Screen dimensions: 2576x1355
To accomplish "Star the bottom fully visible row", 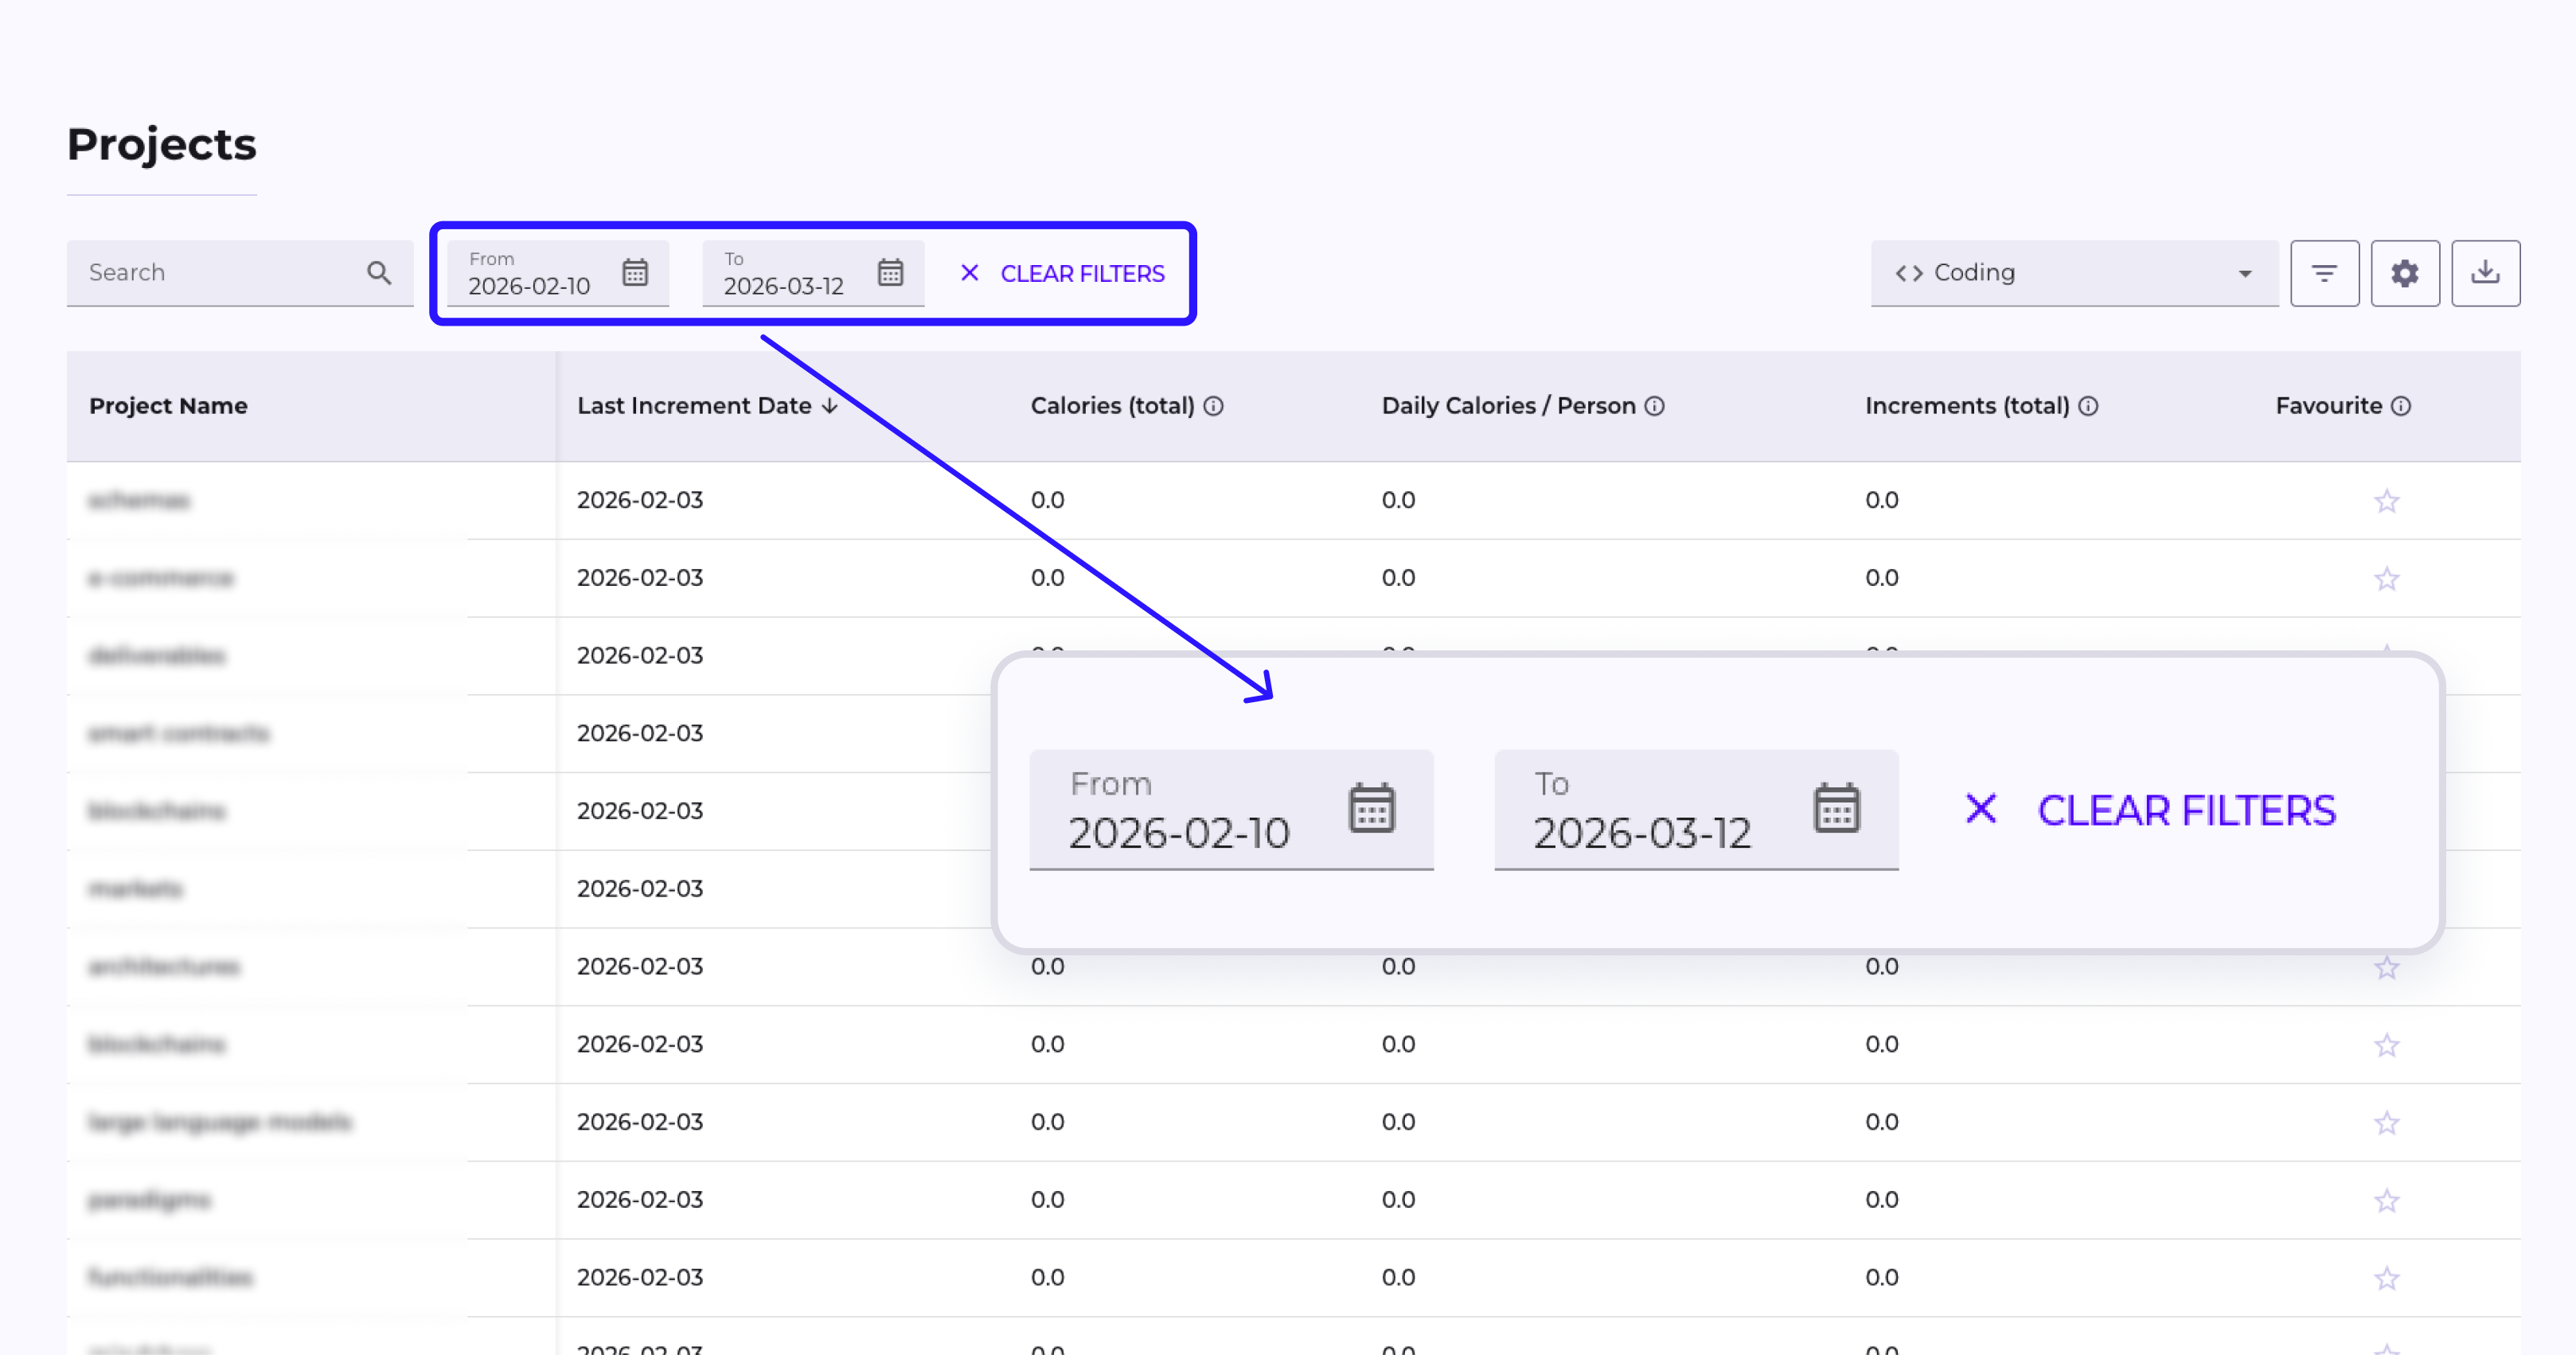I will pos(2386,1278).
